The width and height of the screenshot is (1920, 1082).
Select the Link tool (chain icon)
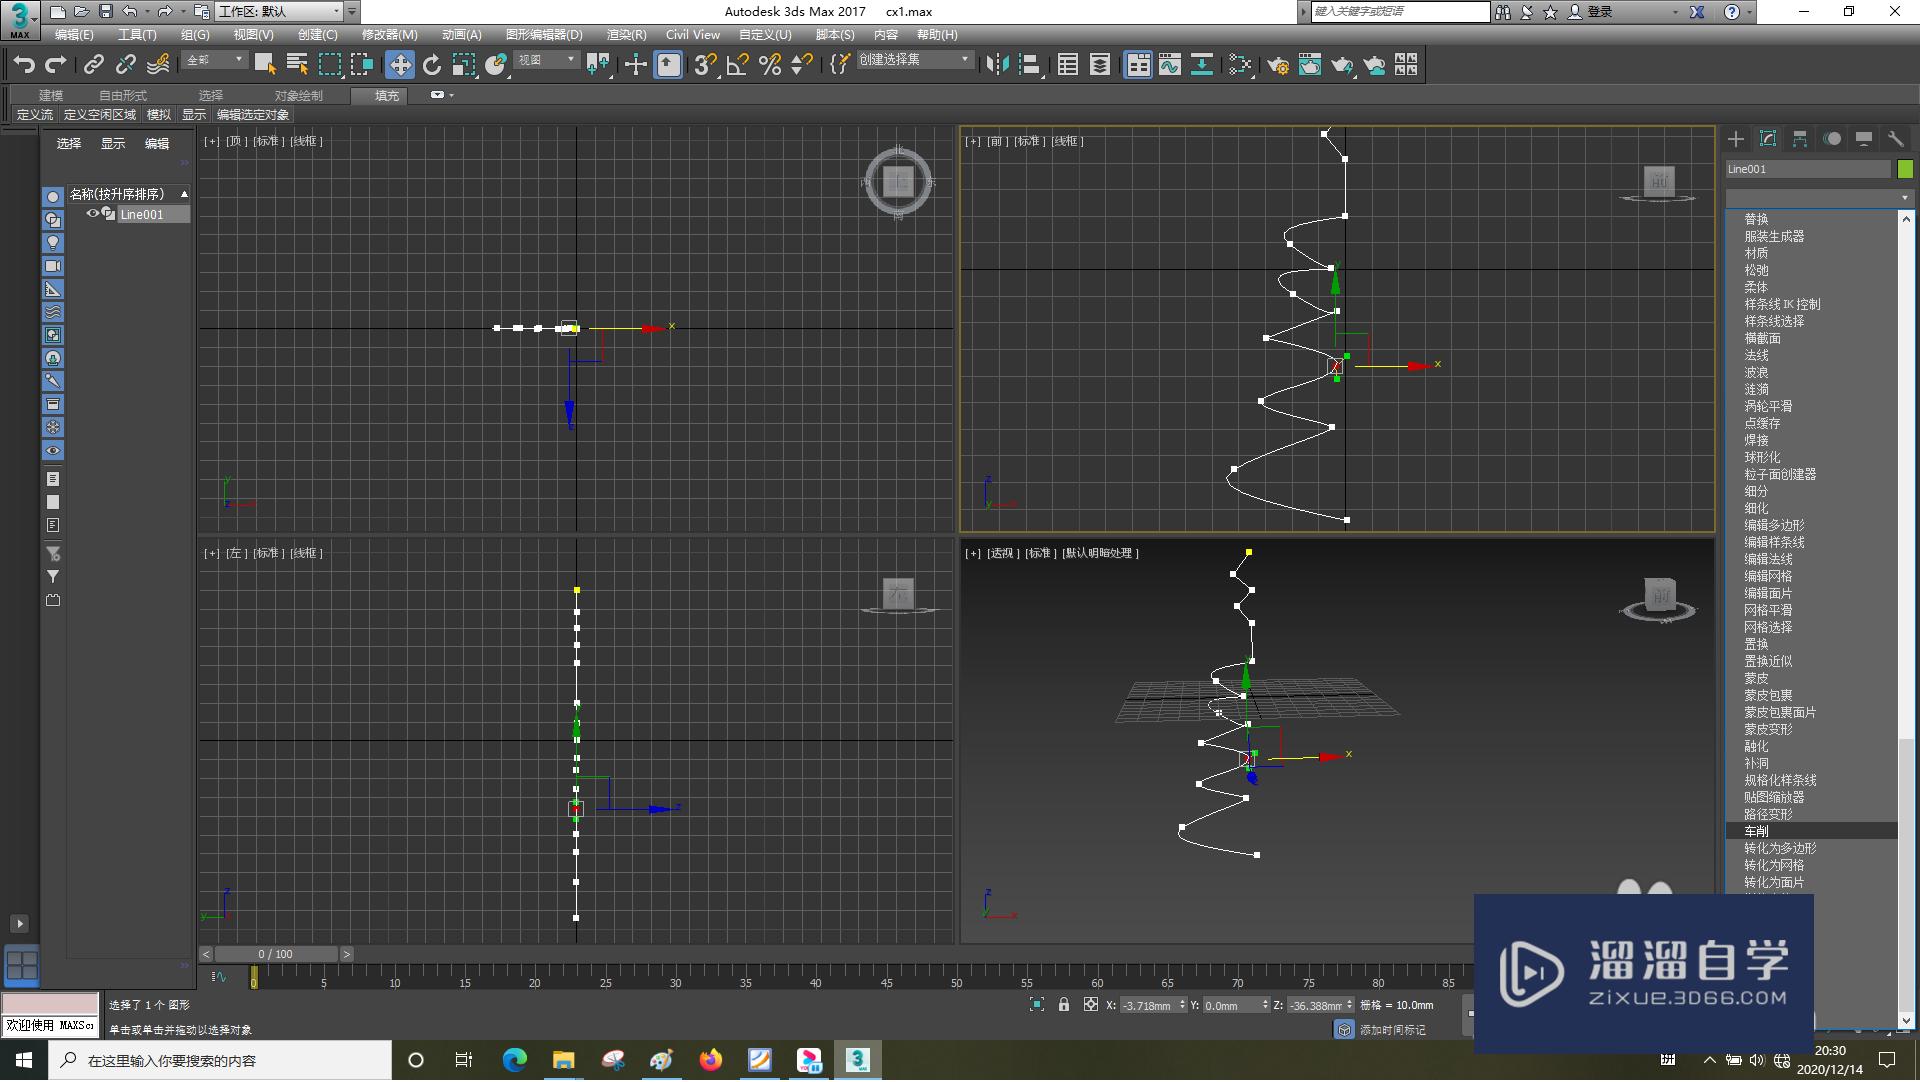pos(94,65)
